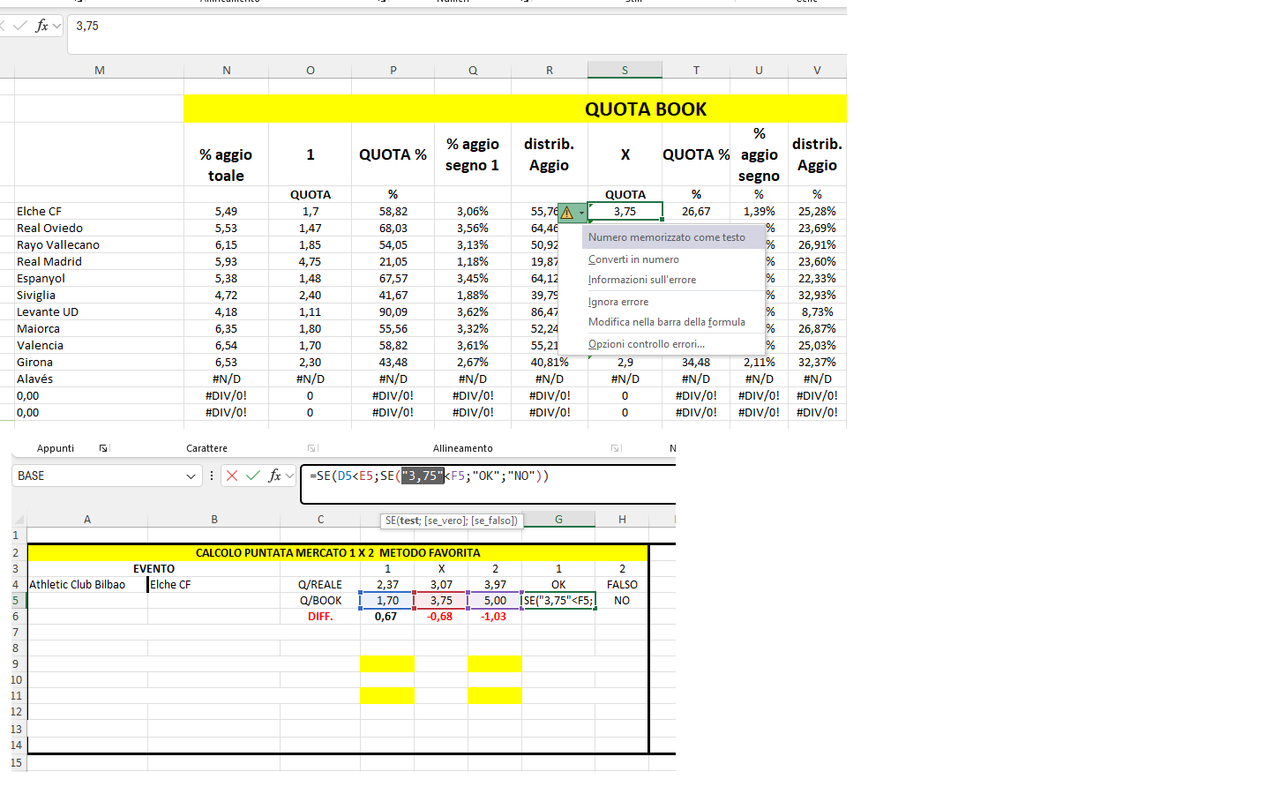The height and width of the screenshot is (787, 1280).
Task: Select column G header in lower sheet
Action: pyautogui.click(x=558, y=520)
